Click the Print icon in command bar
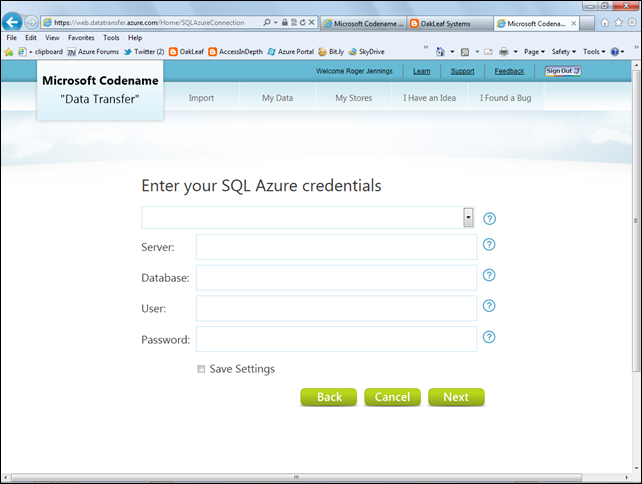Screen dimensions: 642x484 click(504, 51)
